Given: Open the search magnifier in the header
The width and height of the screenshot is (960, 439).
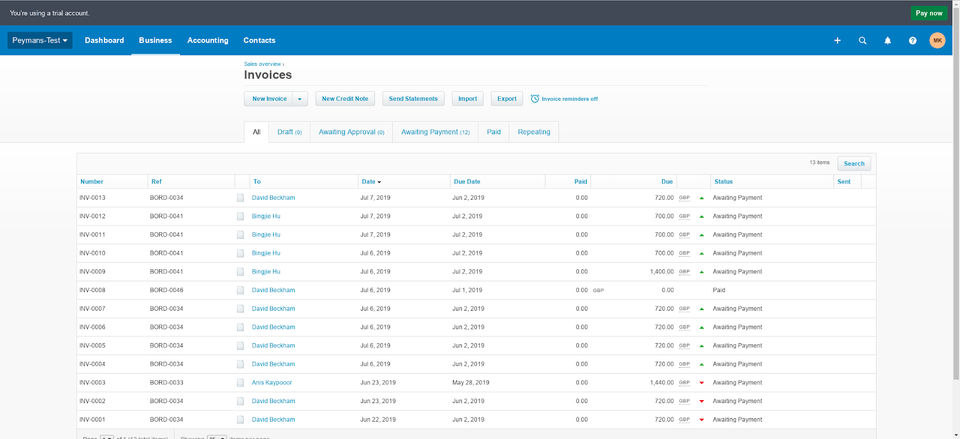Looking at the screenshot, I should 863,40.
